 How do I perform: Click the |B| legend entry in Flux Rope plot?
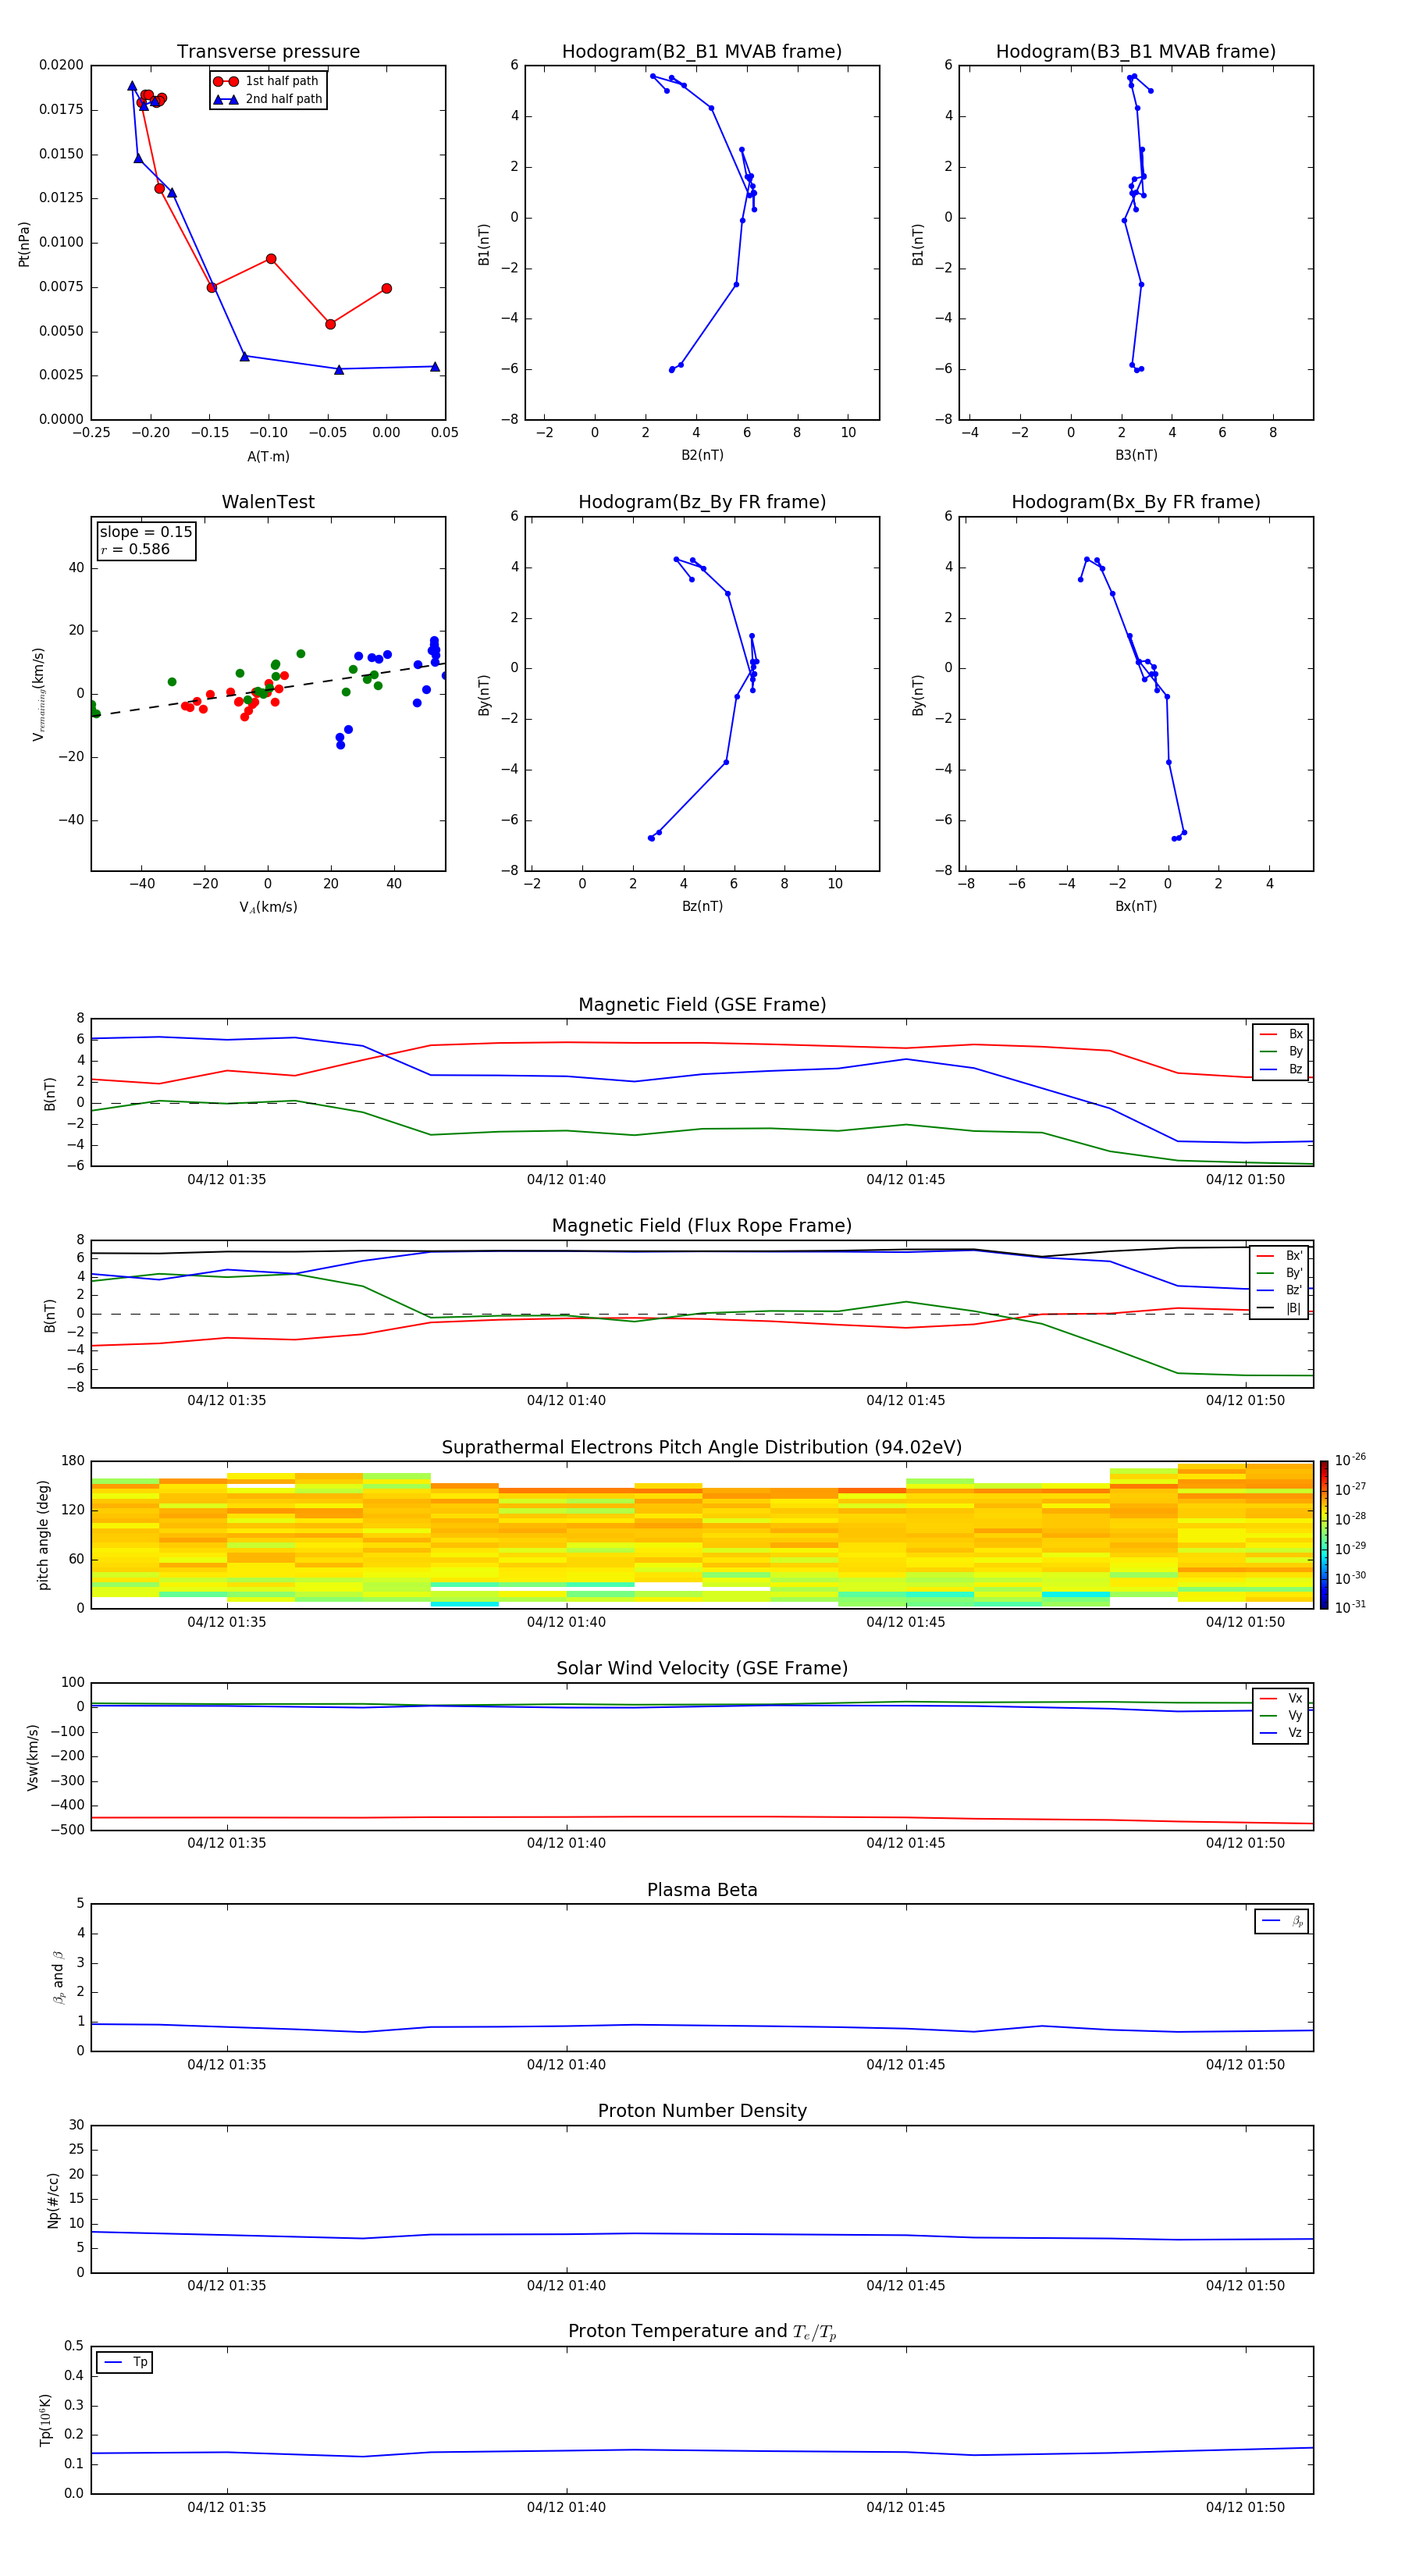[x=1279, y=1308]
